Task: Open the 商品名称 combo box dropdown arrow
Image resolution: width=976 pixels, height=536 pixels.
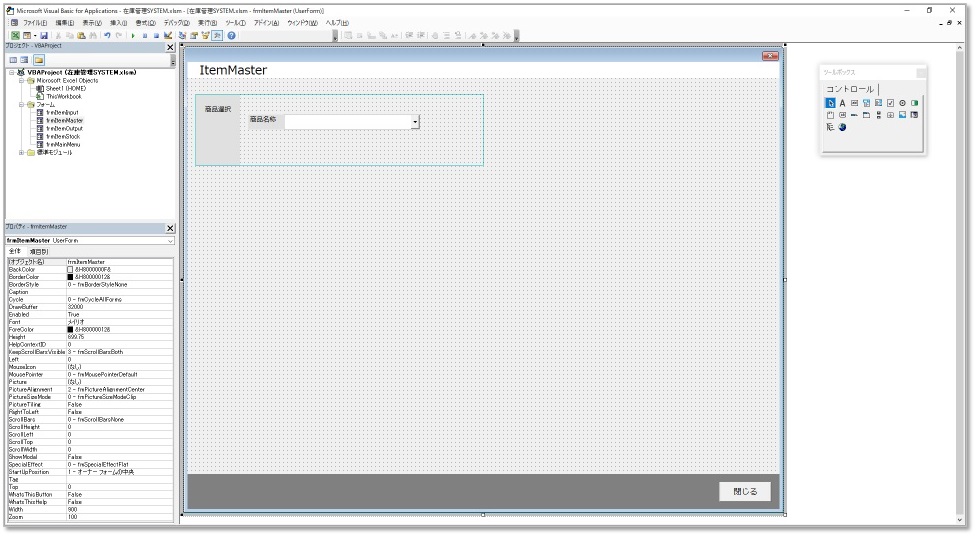Action: (x=415, y=121)
